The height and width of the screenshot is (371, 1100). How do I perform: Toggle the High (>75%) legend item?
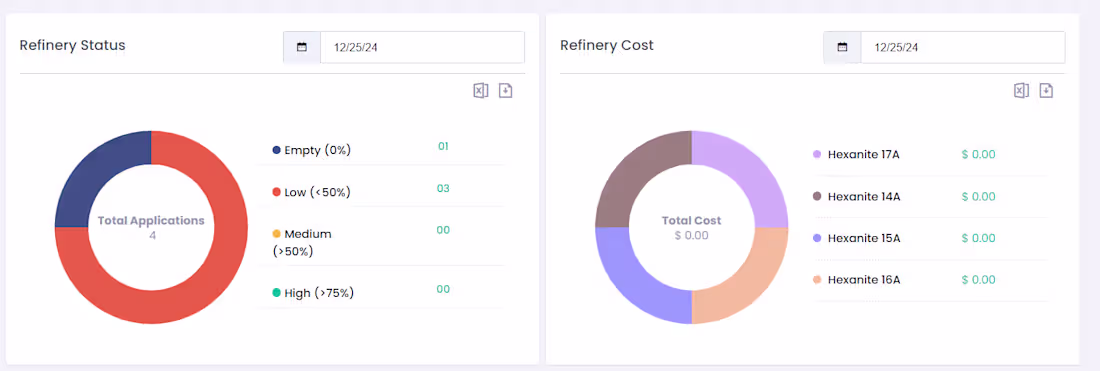click(x=313, y=293)
